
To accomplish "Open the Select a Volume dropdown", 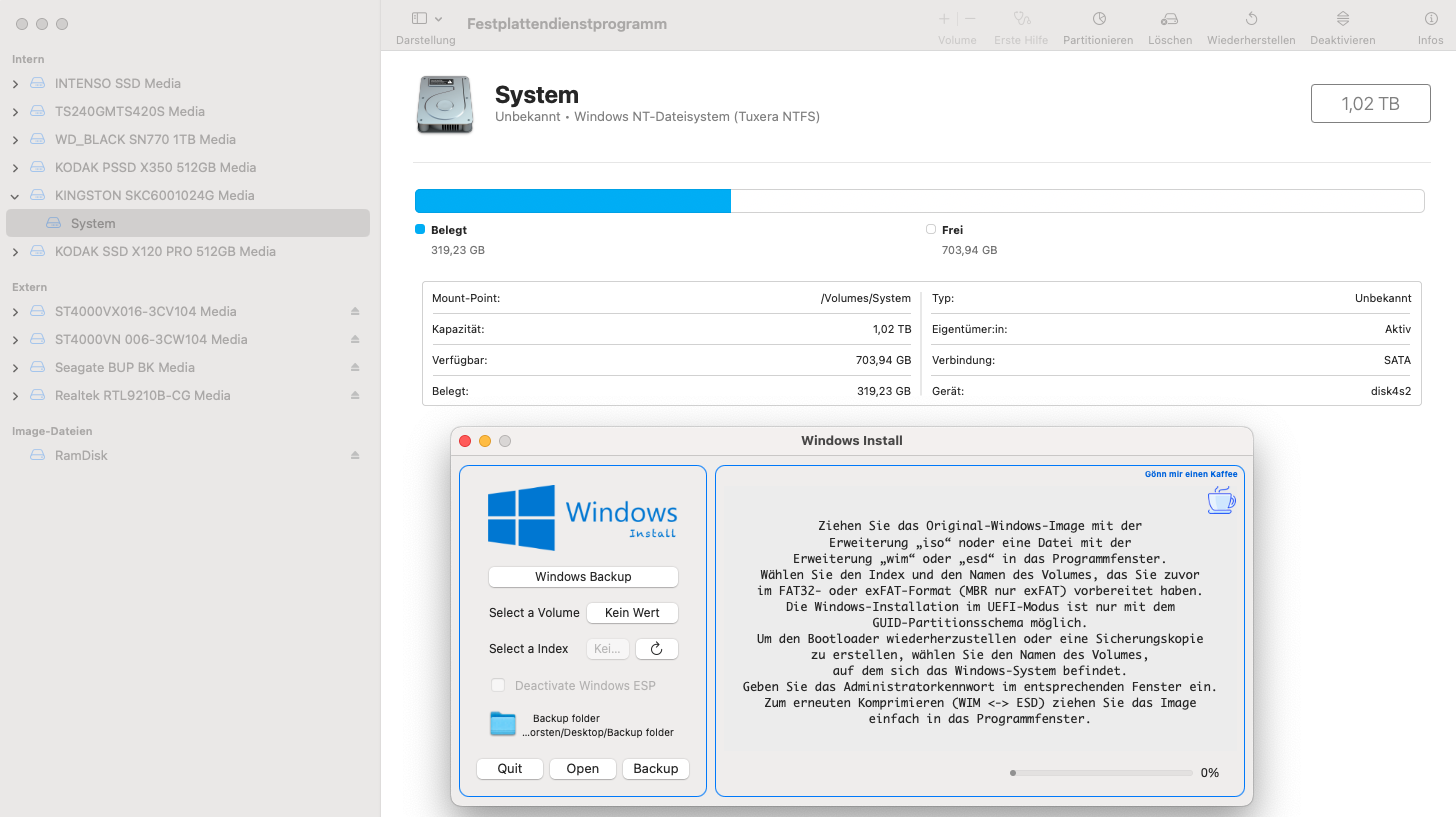I will [x=633, y=613].
